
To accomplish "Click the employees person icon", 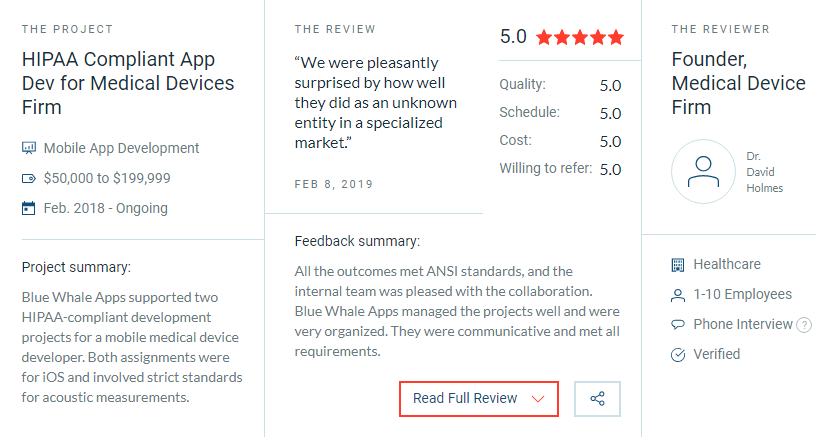I will 678,295.
